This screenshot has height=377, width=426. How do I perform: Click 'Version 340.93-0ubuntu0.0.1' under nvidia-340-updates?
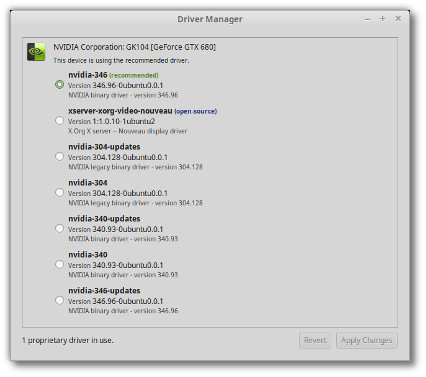pyautogui.click(x=116, y=229)
